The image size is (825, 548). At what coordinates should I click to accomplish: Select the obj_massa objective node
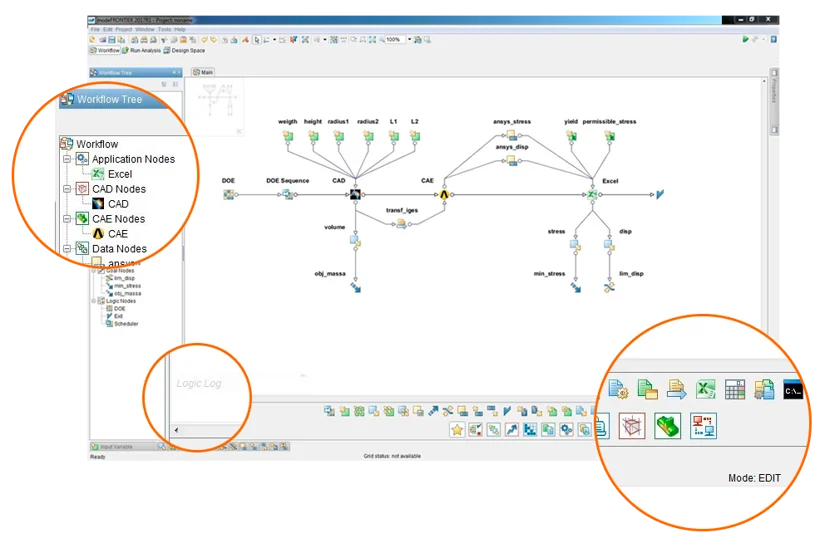pos(356,287)
